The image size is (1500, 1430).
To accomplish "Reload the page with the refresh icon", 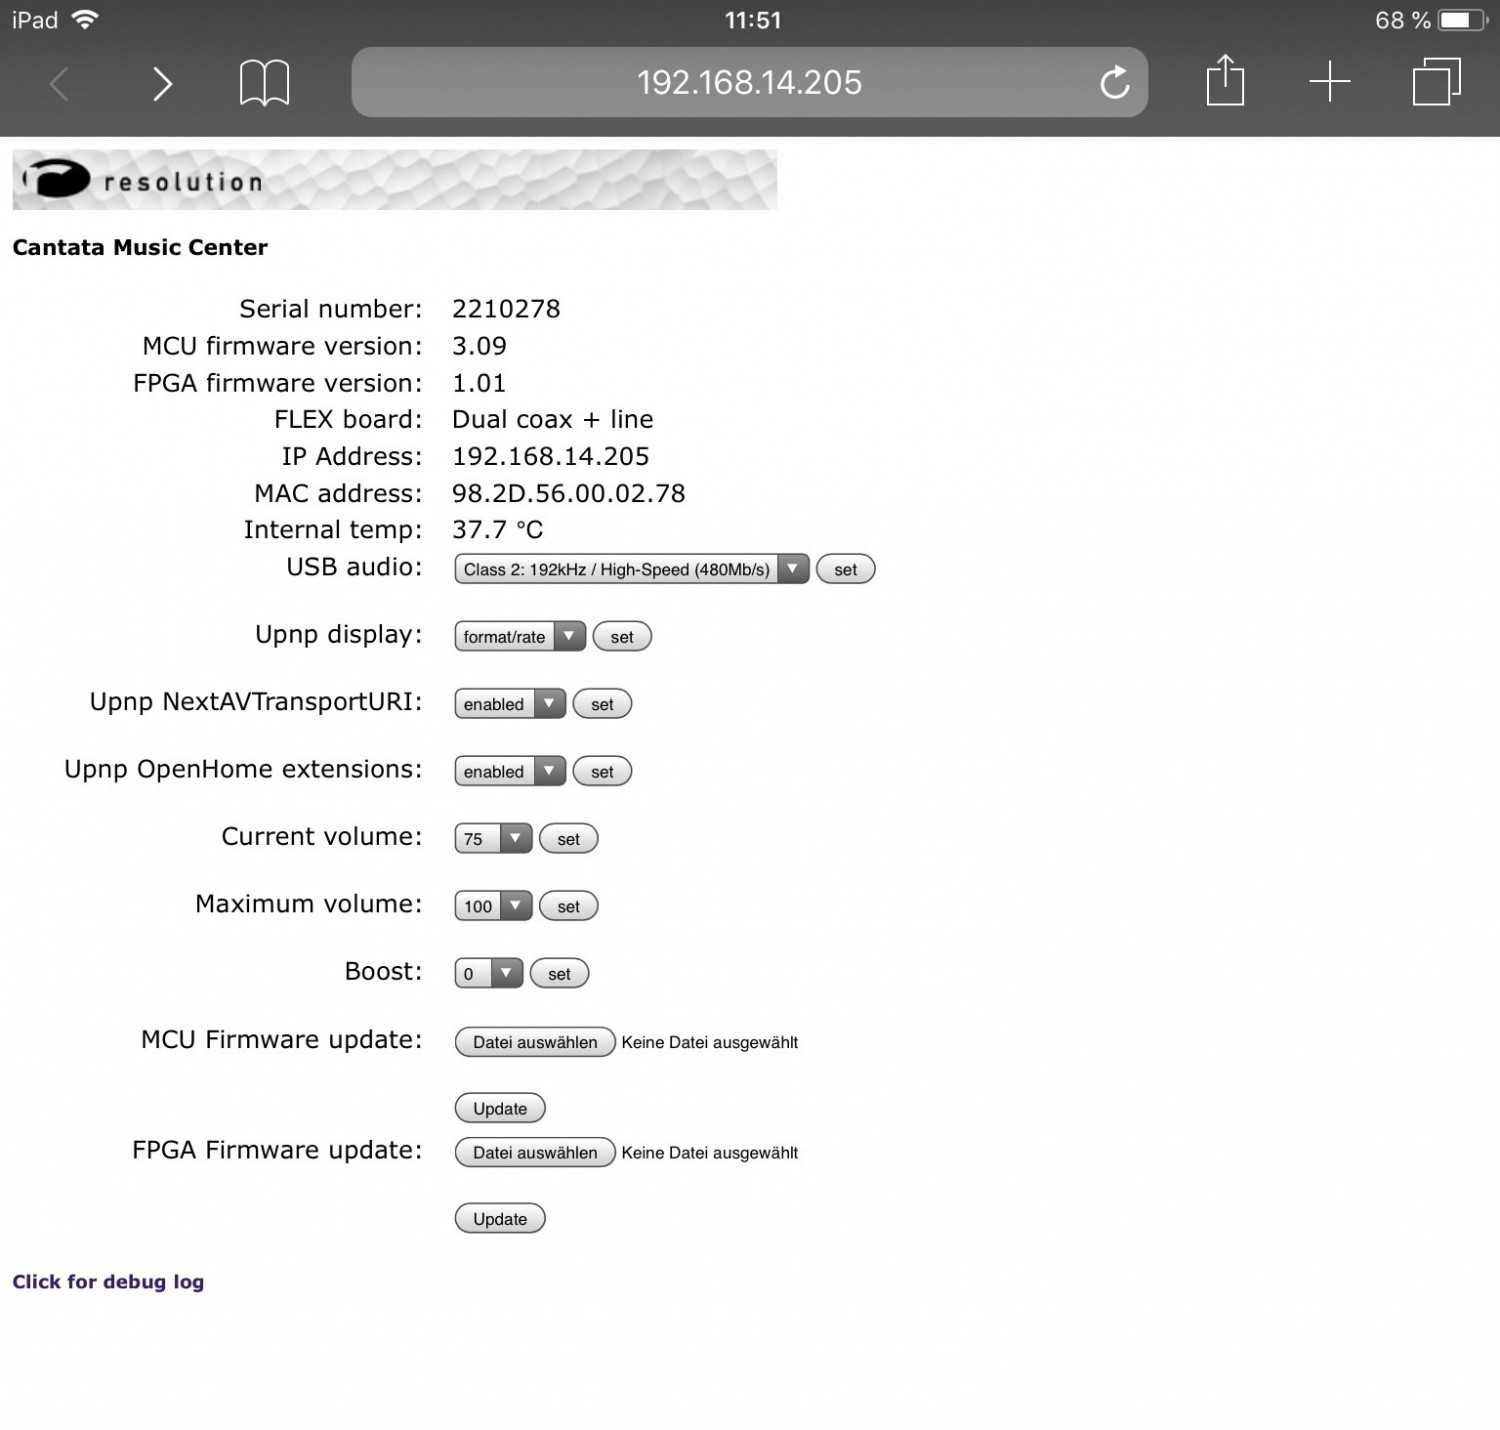I will tap(1114, 82).
